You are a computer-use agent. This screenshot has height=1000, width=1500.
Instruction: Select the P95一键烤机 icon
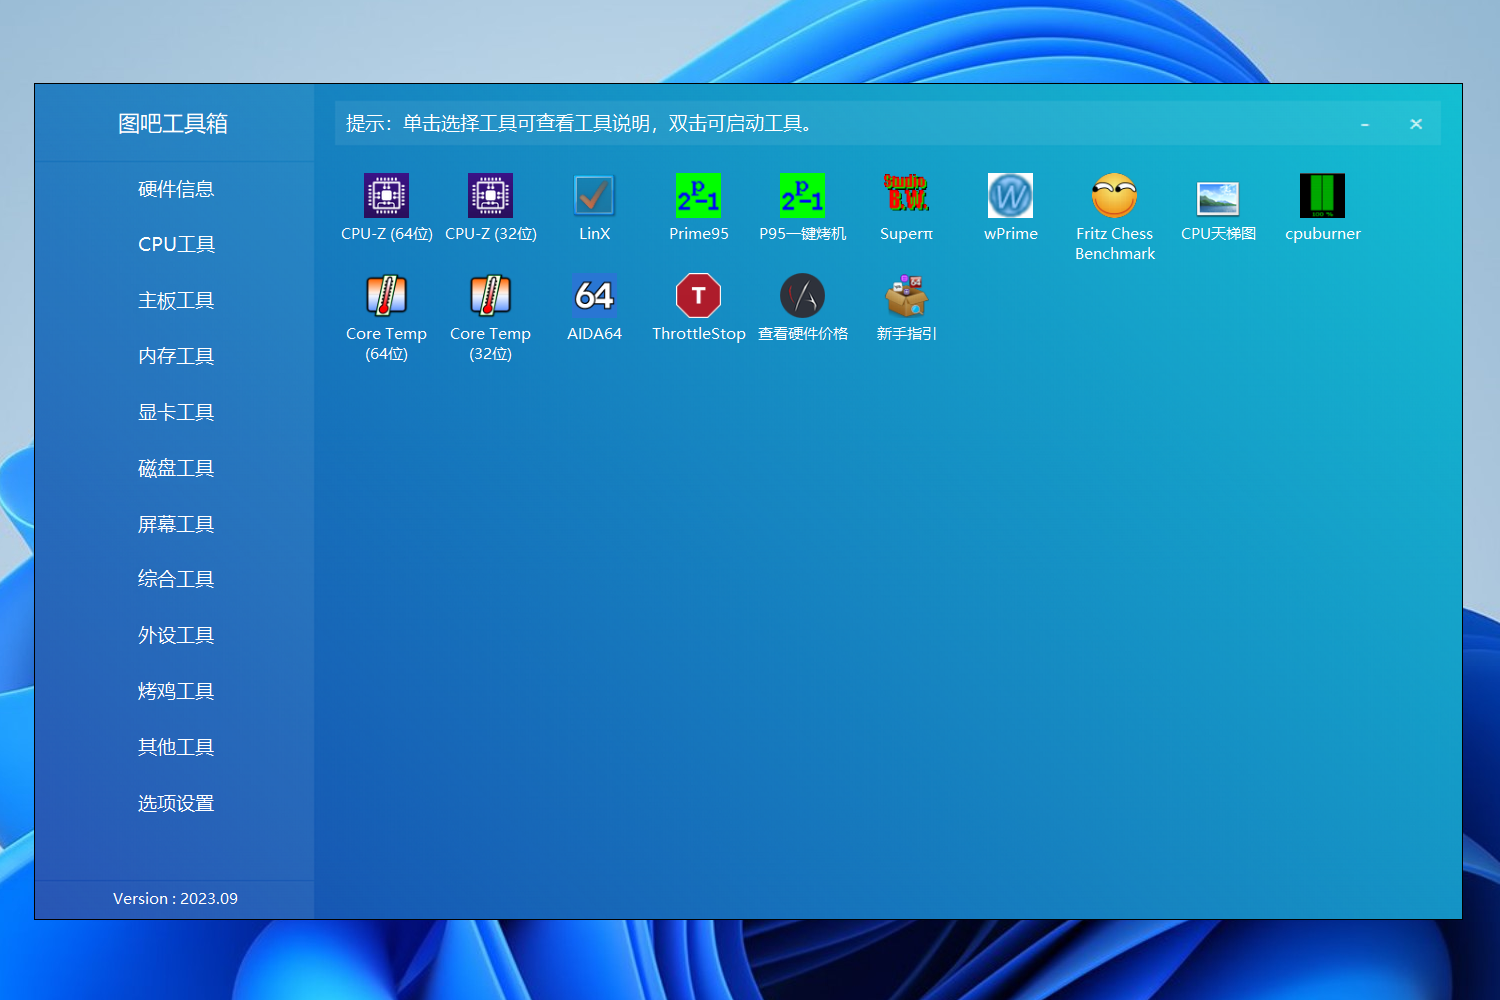[x=802, y=195]
